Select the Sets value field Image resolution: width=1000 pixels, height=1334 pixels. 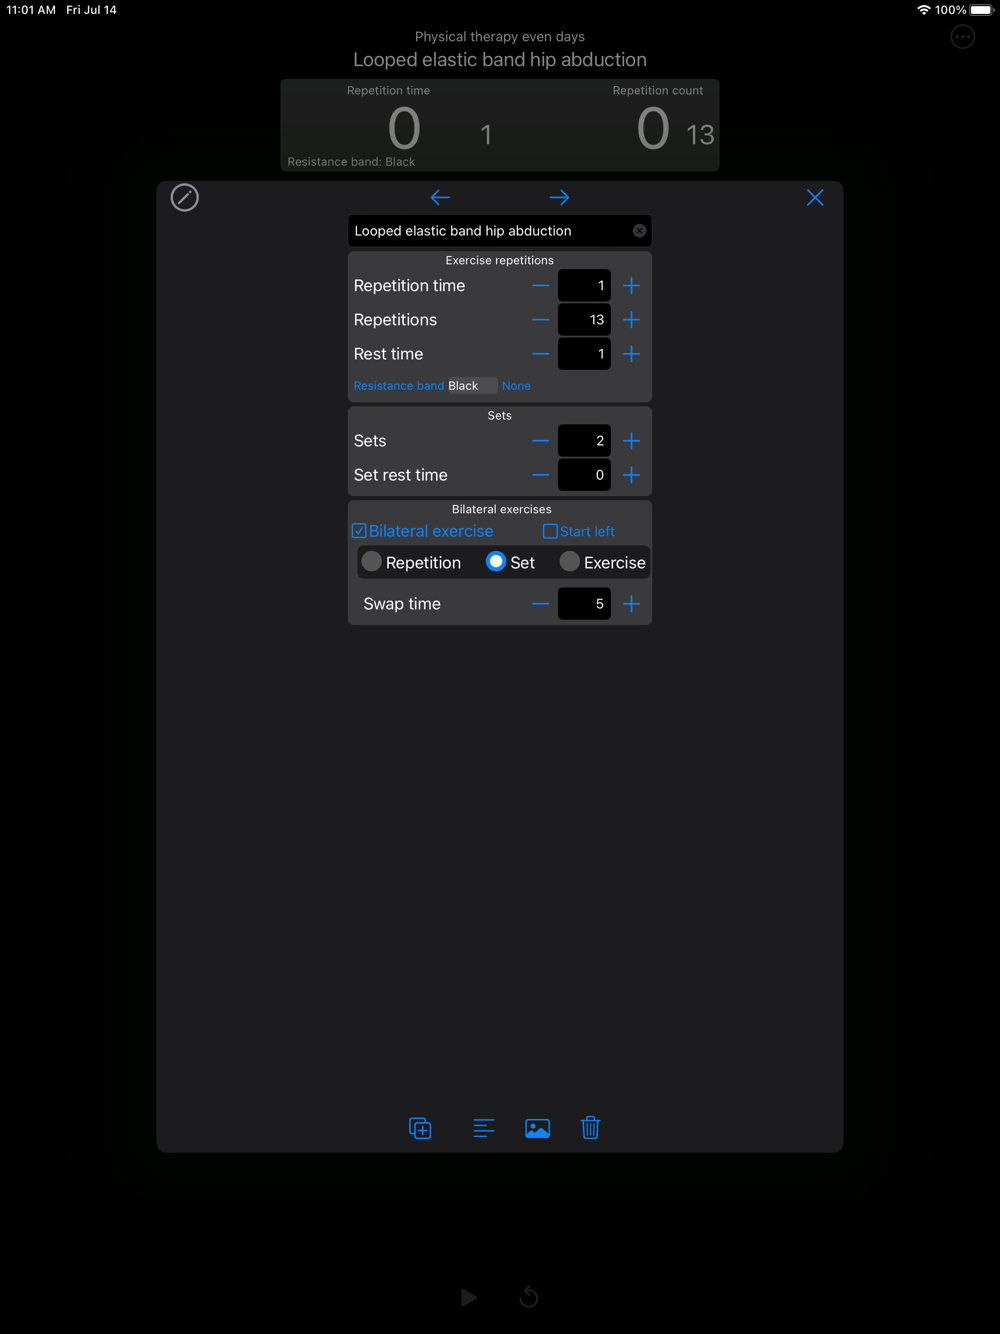point(584,441)
